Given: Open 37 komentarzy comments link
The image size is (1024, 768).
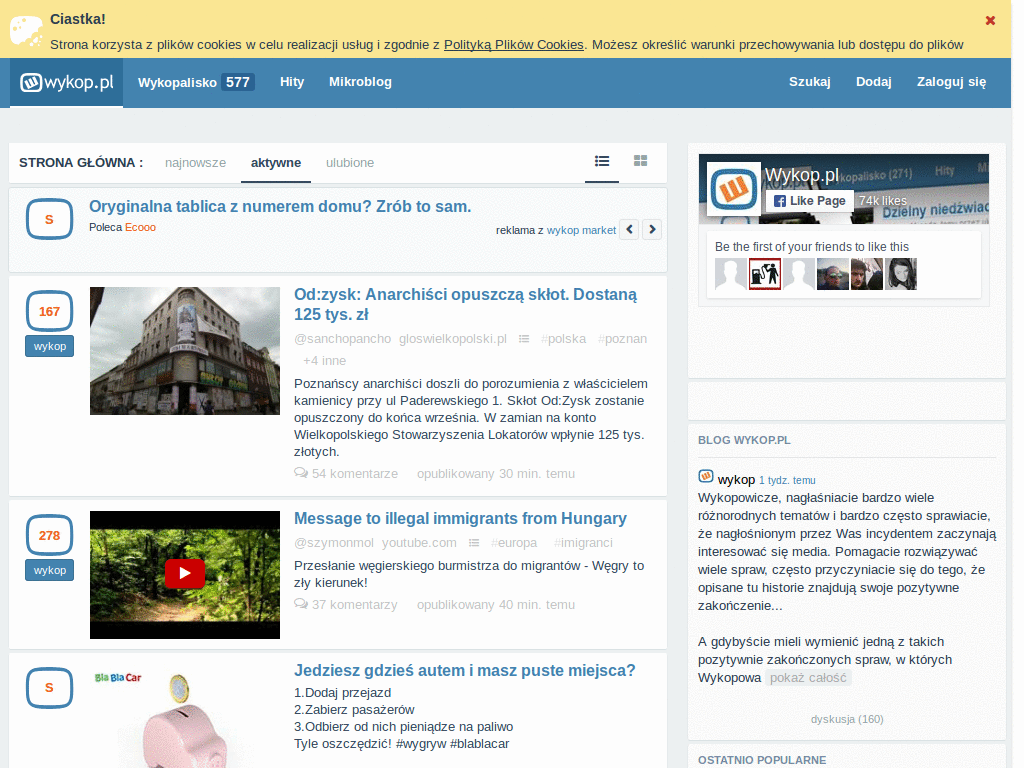Looking at the screenshot, I should (x=355, y=605).
